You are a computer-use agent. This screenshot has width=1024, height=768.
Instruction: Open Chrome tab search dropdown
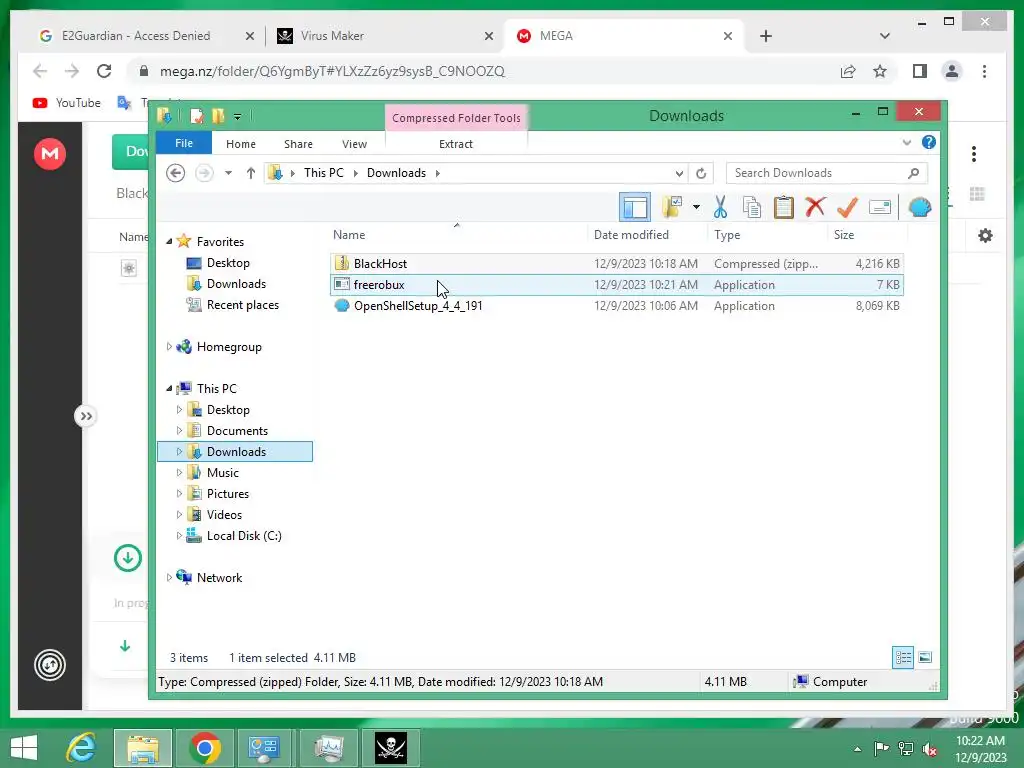tap(884, 36)
